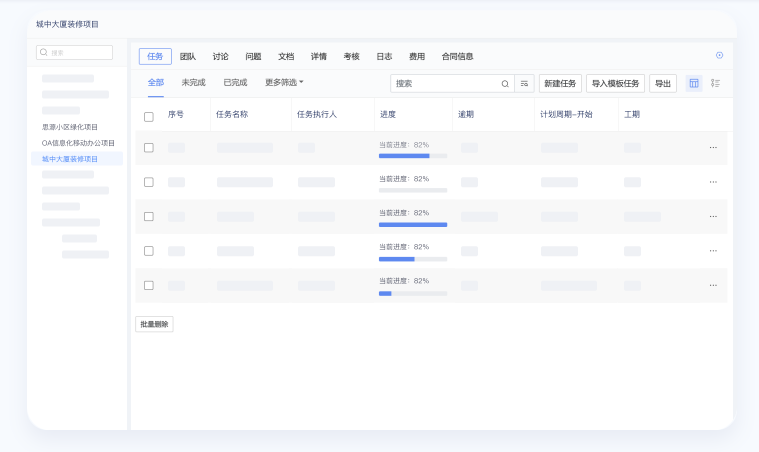Click the circular settings icon at top right

point(719,55)
